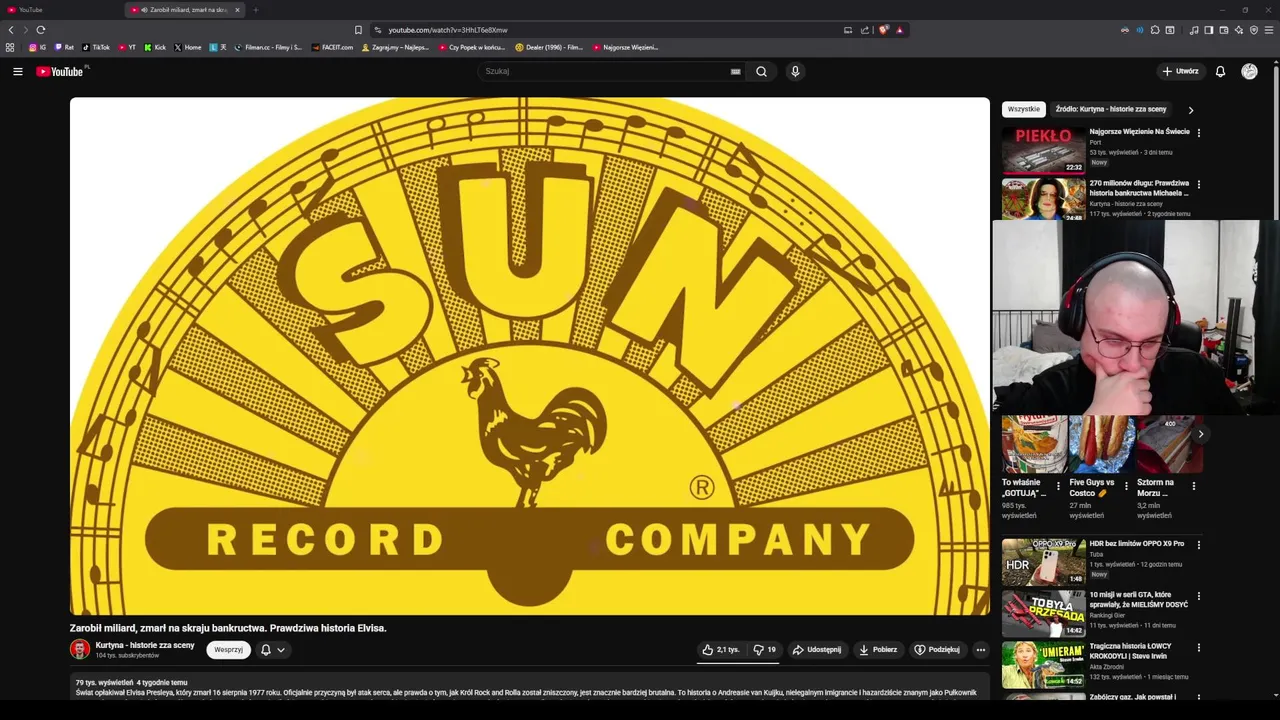Open the PIEKŁO Najgorsze Więzienie thumbnail

click(x=1043, y=150)
